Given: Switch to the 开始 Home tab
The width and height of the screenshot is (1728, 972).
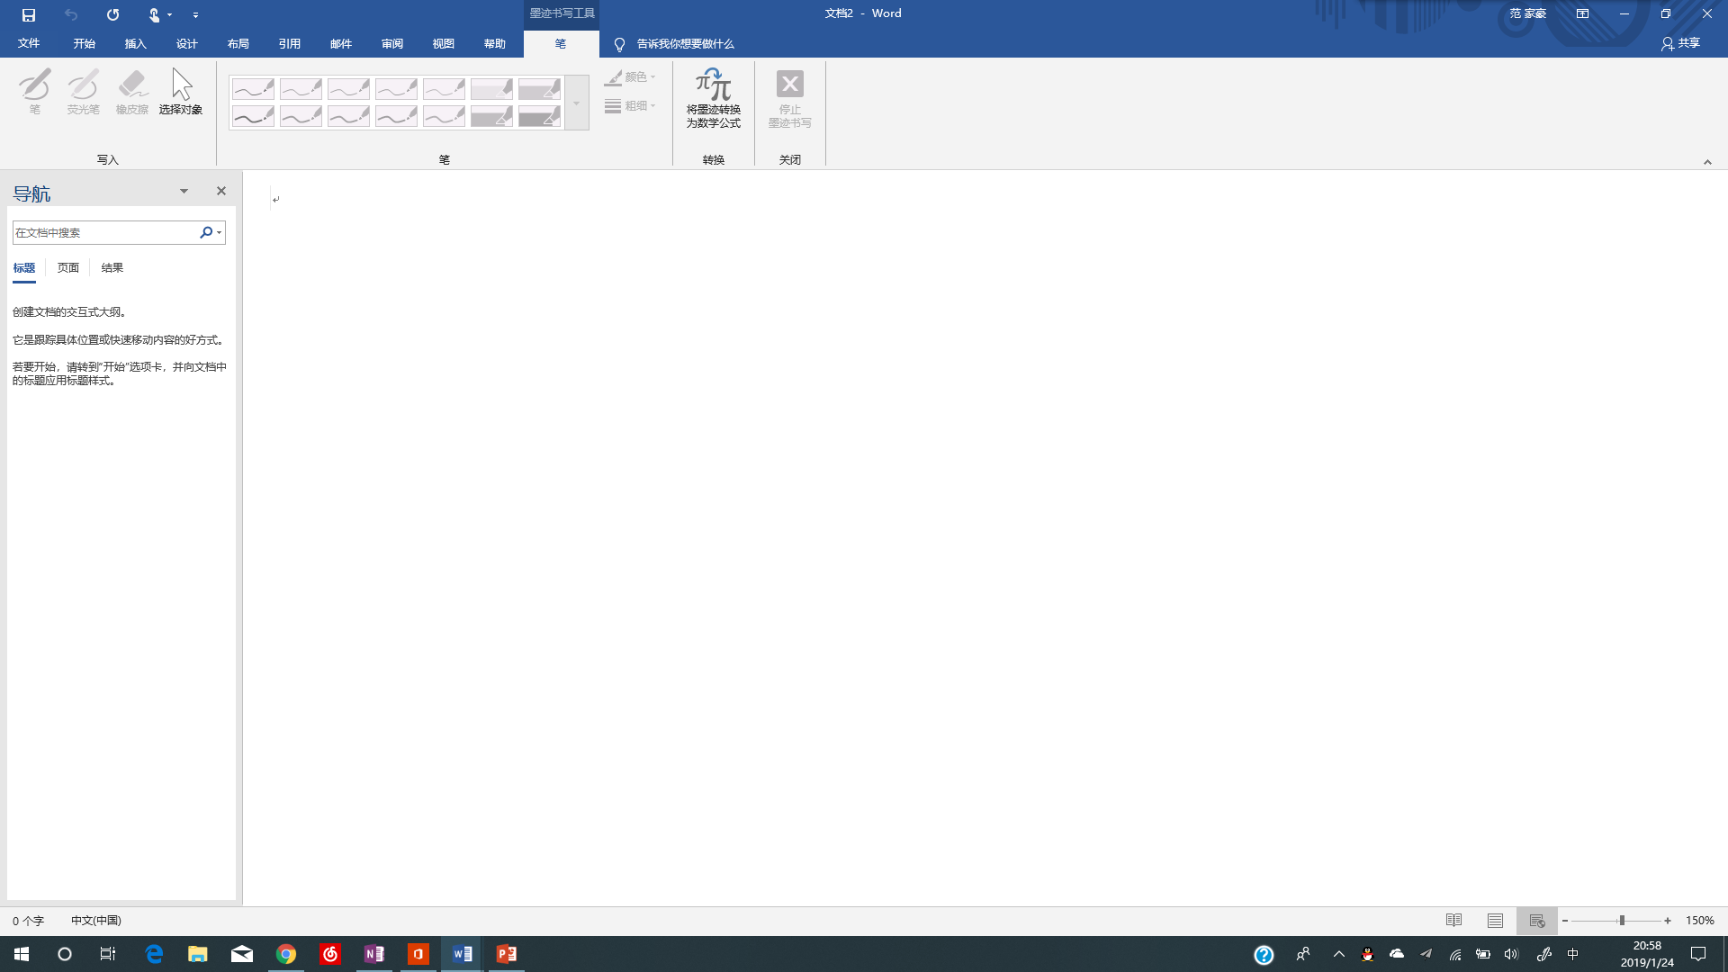Looking at the screenshot, I should (x=84, y=44).
